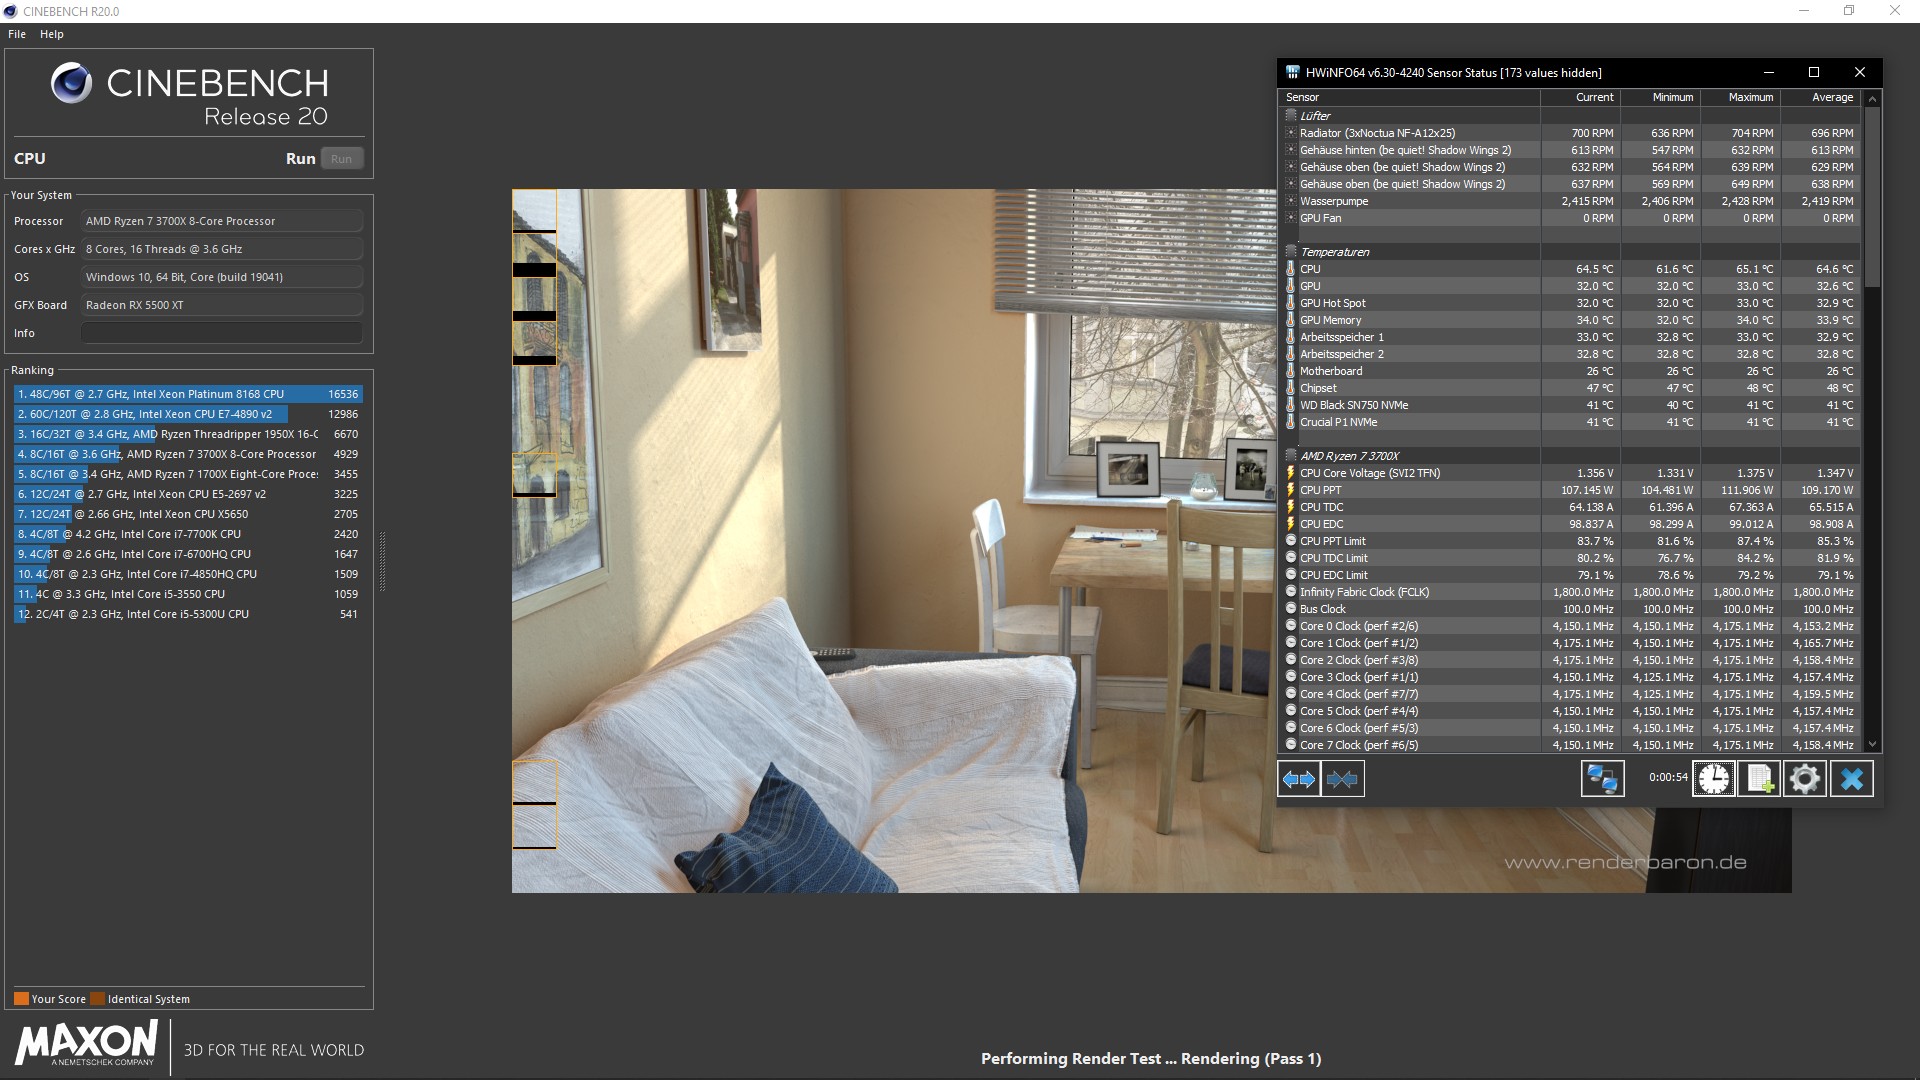Start logging with the sheet plus icon
Viewport: 1920px width, 1080px height.
tap(1759, 779)
